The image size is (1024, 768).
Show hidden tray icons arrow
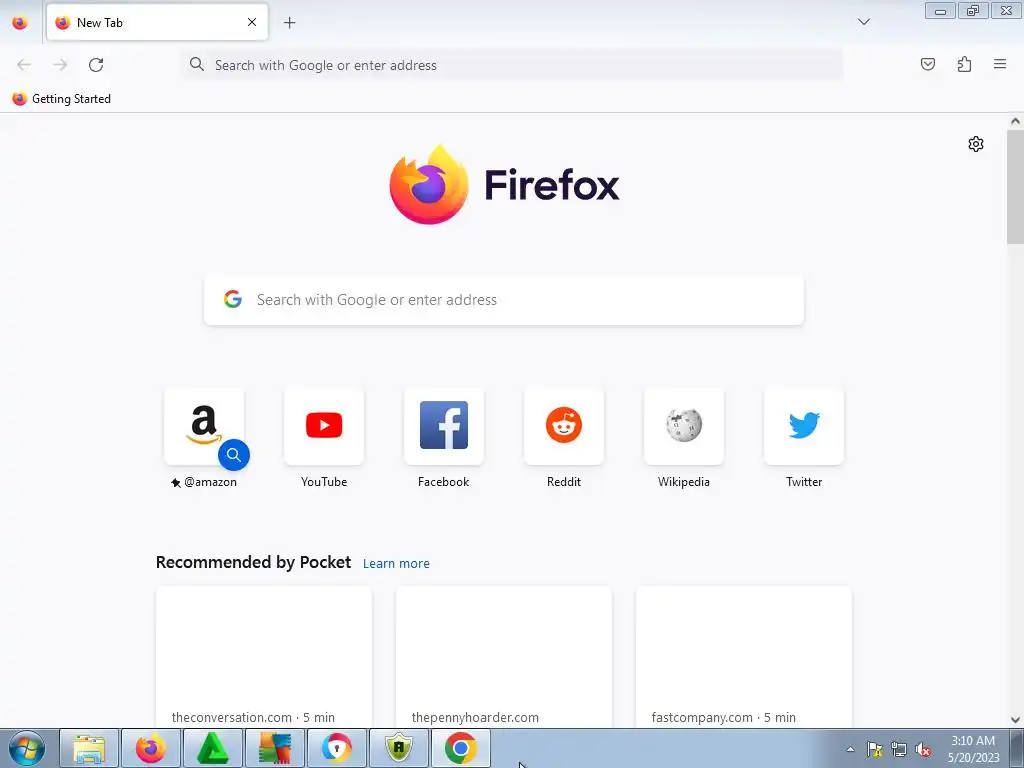850,750
